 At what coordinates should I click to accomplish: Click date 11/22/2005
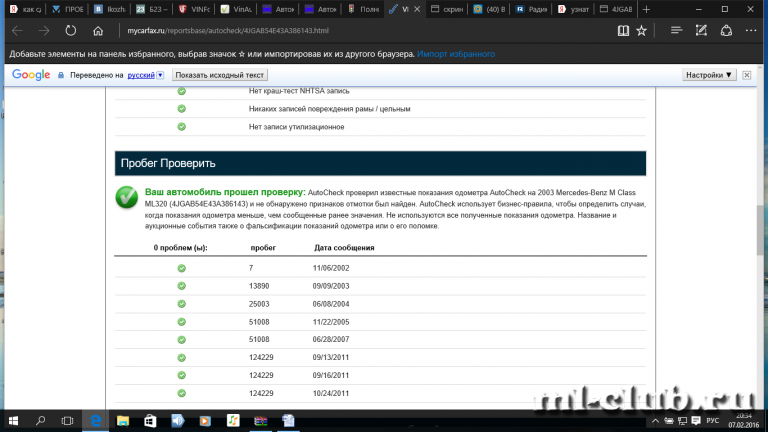331,322
